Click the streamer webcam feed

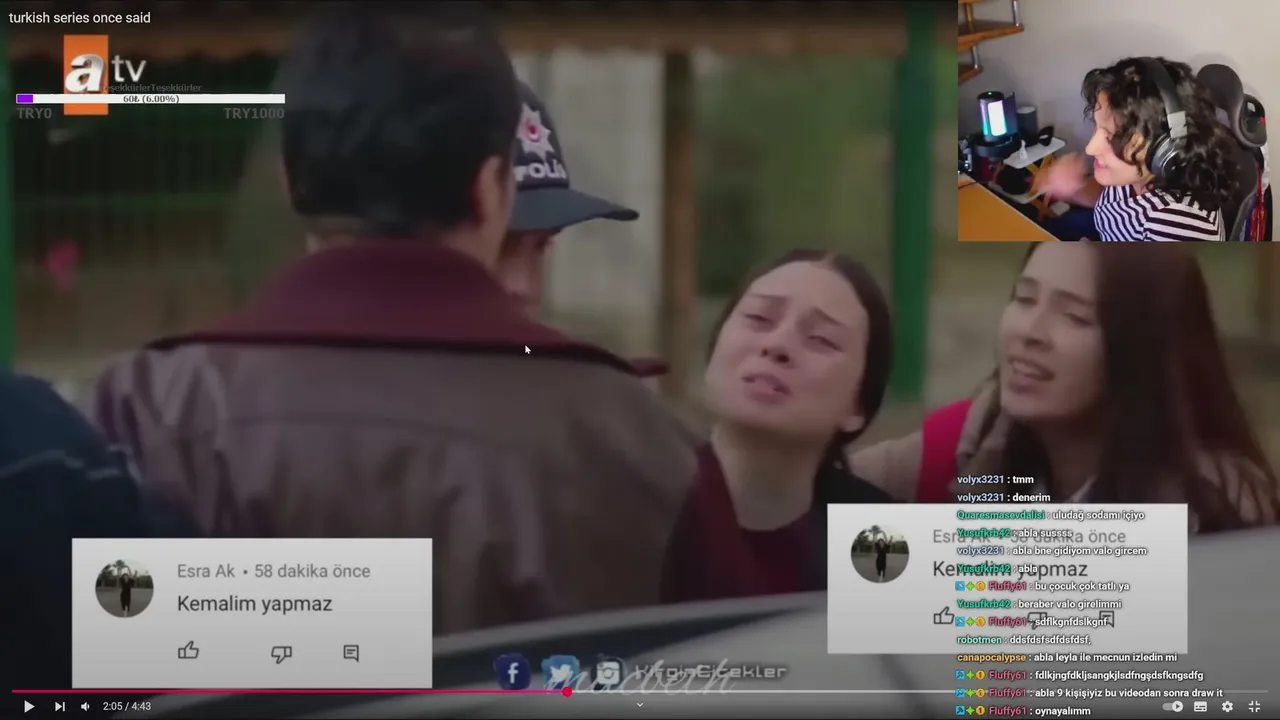point(1119,121)
